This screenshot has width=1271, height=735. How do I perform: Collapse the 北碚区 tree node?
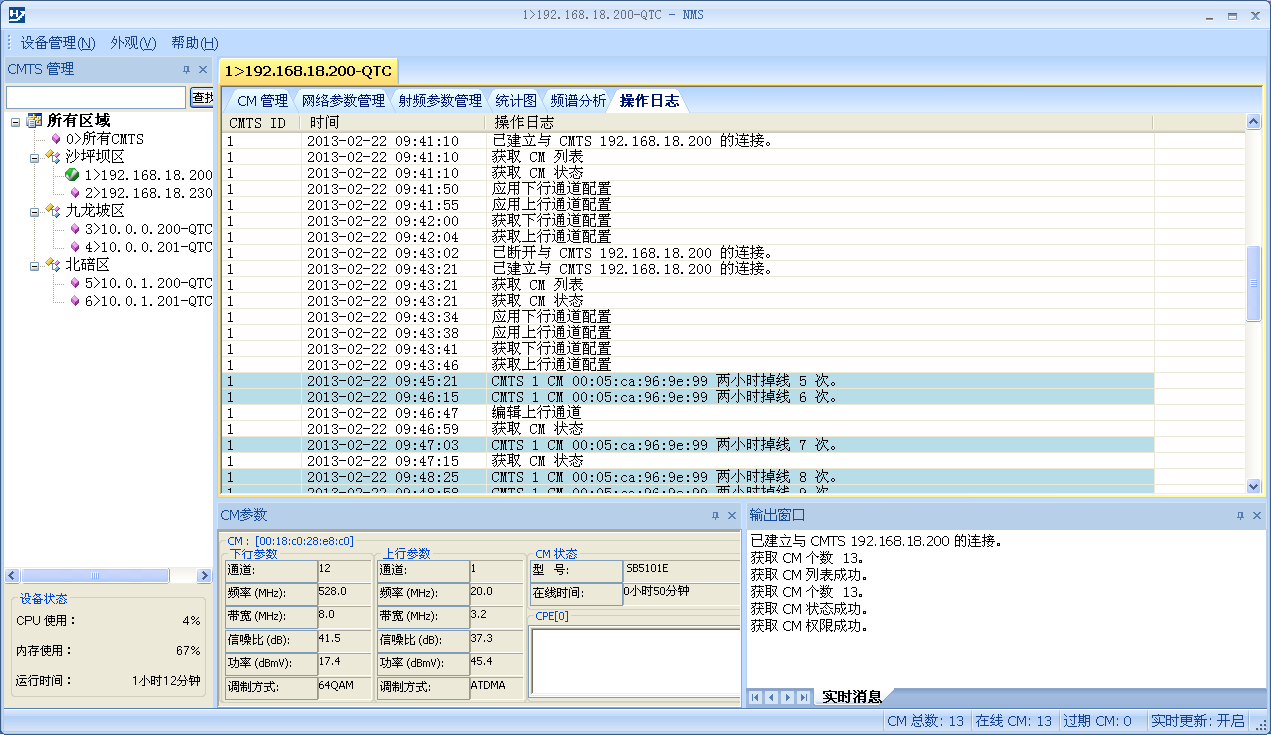(35, 265)
